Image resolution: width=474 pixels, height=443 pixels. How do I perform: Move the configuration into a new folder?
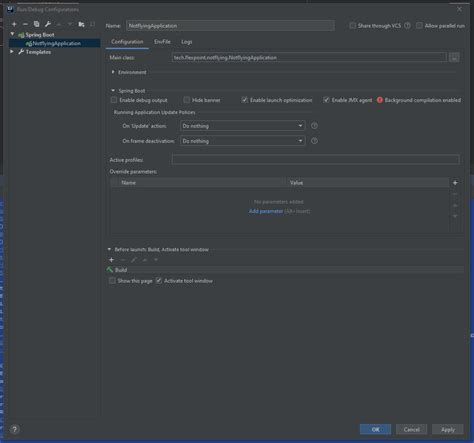81,24
